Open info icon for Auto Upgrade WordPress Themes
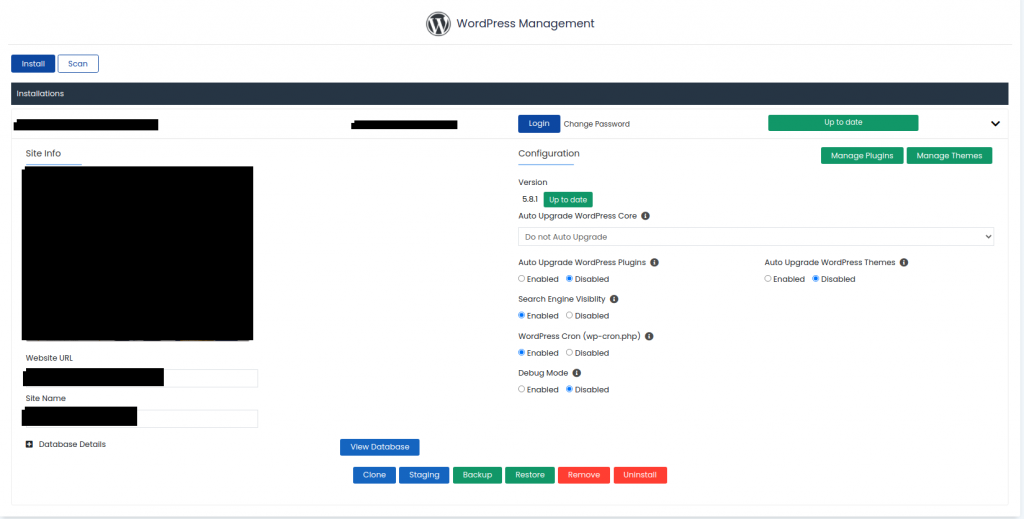The image size is (1024, 519). coord(904,262)
